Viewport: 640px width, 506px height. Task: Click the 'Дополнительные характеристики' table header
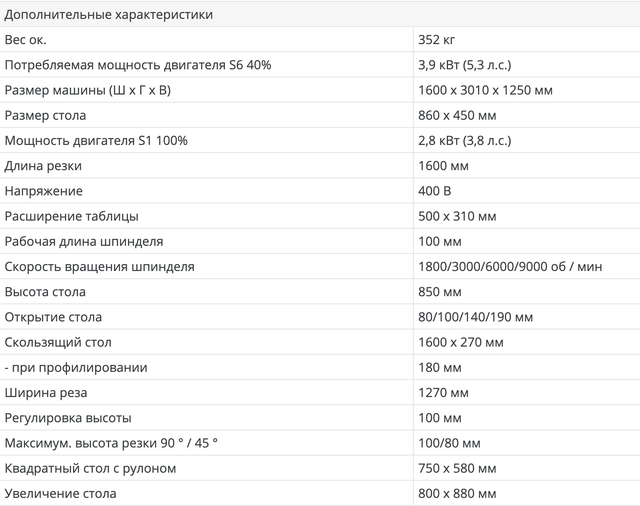(x=108, y=15)
